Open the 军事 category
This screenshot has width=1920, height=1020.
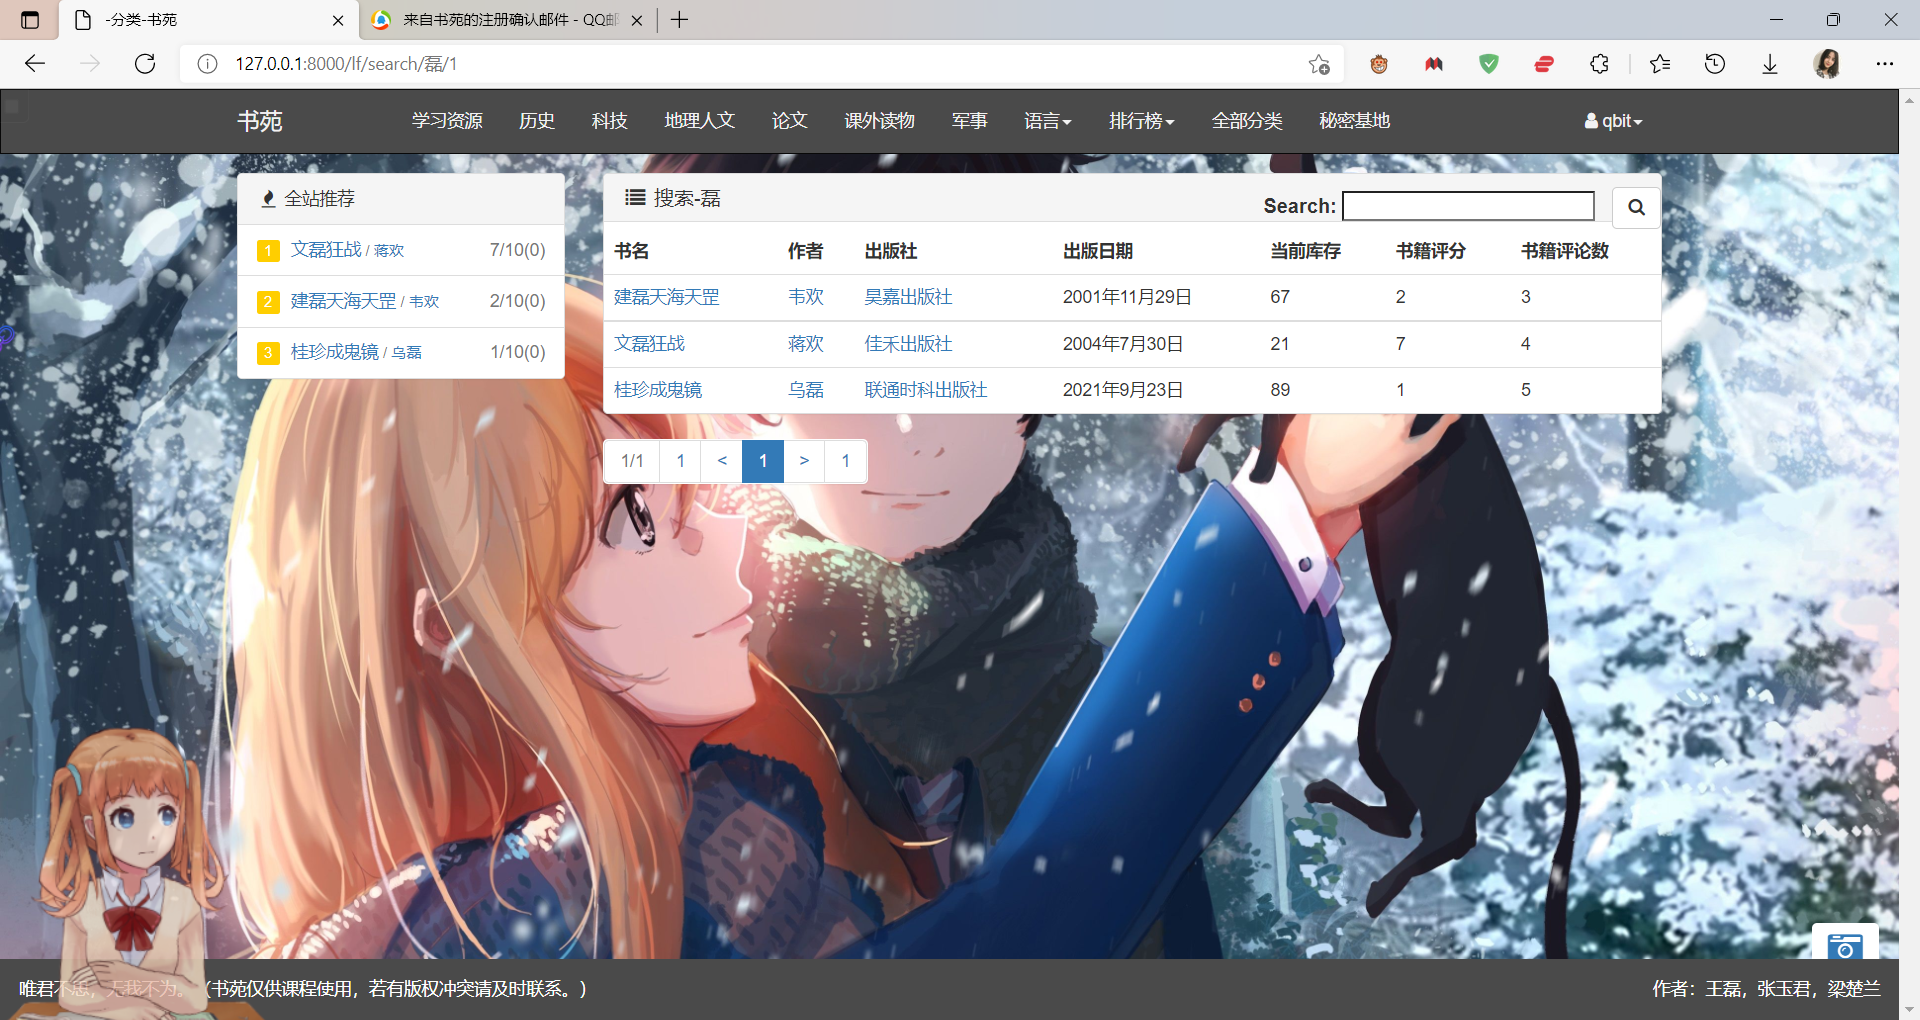(x=969, y=121)
